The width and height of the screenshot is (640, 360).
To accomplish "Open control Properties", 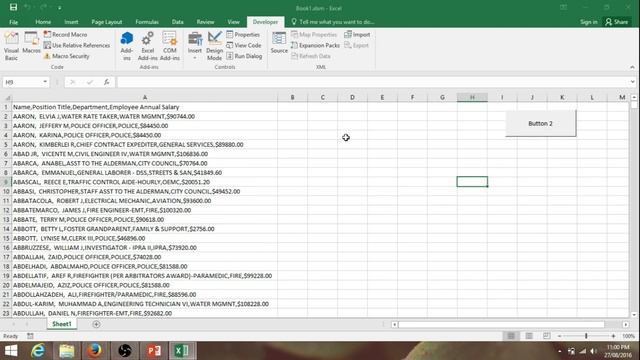I will pos(243,35).
